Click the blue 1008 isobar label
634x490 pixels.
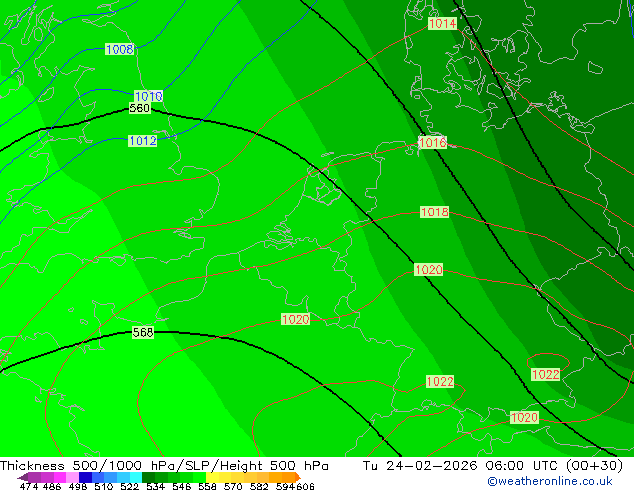click(x=119, y=49)
